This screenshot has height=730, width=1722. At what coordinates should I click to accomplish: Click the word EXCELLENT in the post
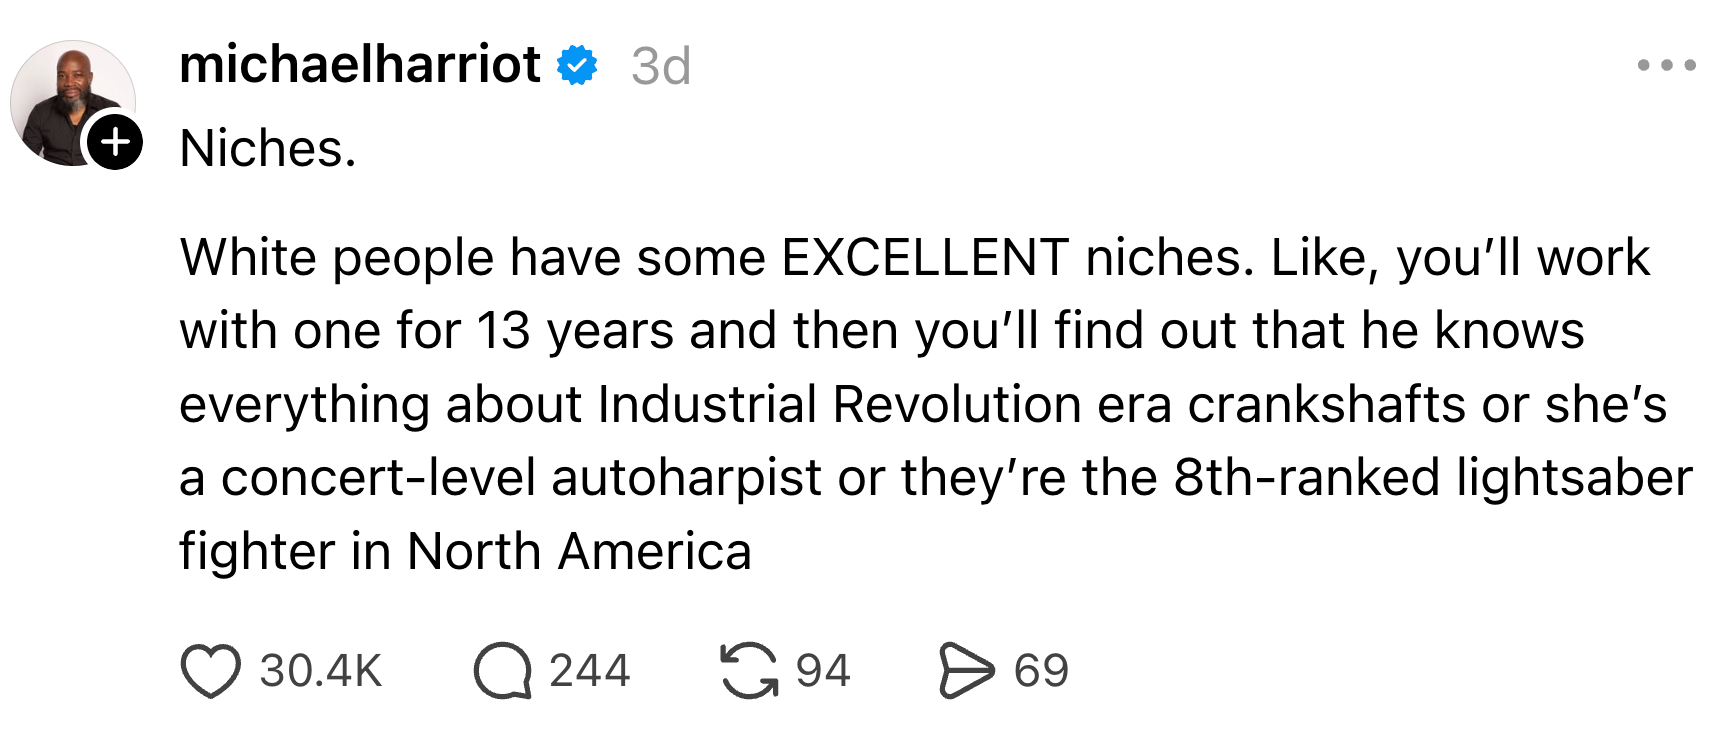coord(925,258)
